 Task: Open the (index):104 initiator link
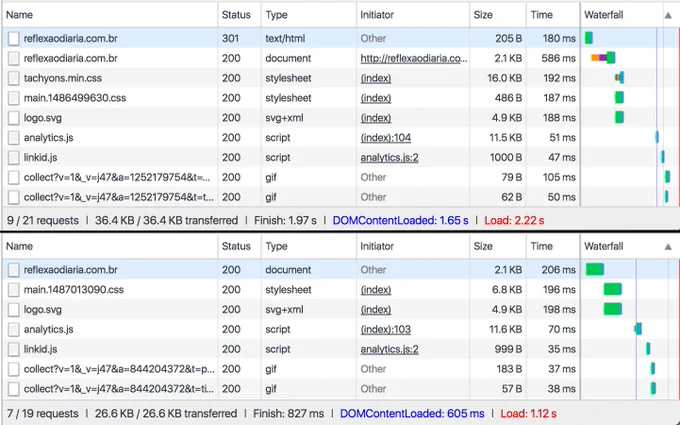point(386,138)
